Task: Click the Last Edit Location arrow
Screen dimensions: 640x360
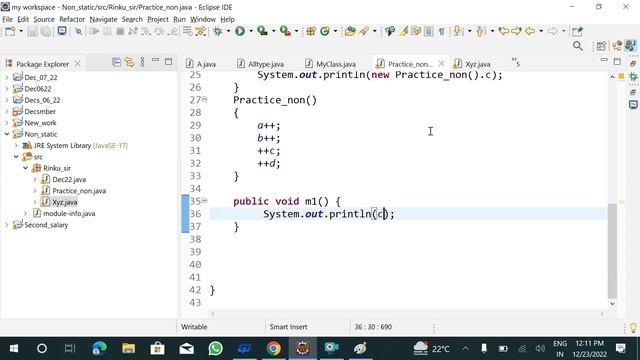Action: (x=504, y=31)
